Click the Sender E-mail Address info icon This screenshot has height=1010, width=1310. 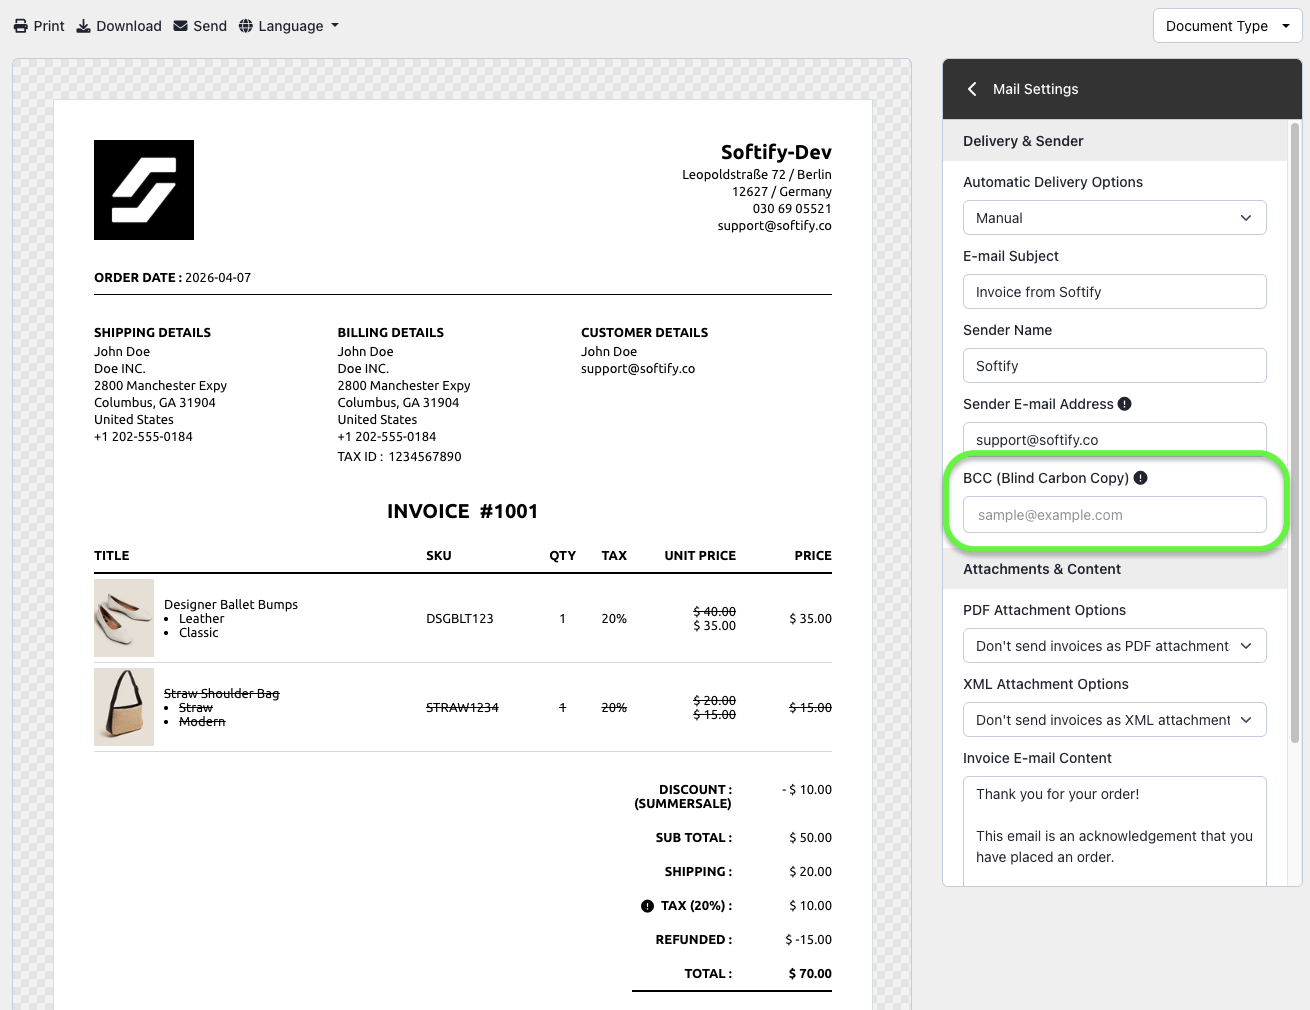coord(1125,404)
